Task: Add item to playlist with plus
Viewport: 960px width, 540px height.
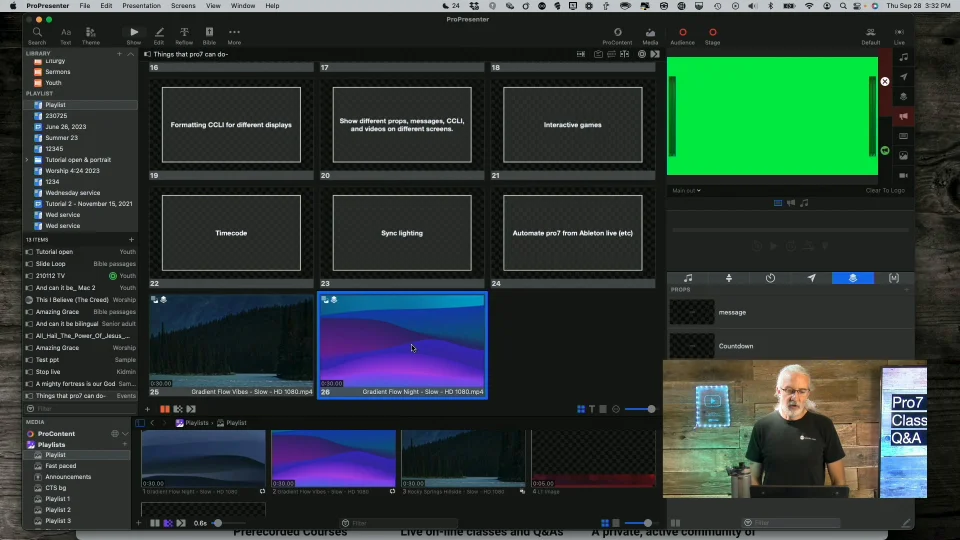Action: [x=131, y=239]
